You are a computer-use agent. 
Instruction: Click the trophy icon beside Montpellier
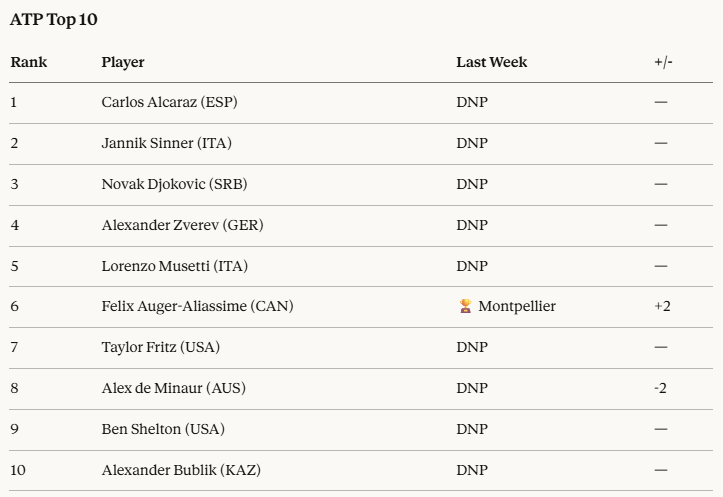click(464, 306)
